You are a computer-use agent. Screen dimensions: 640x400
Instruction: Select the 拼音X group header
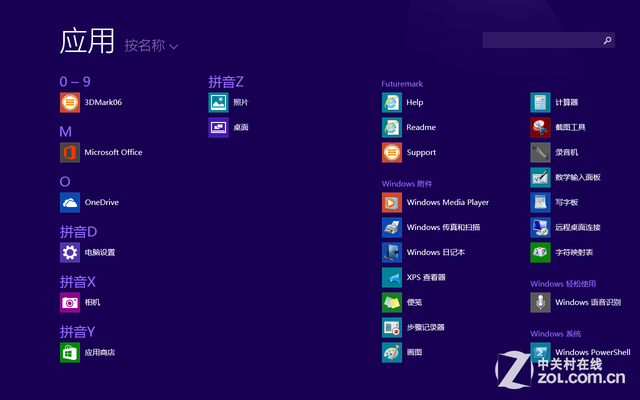(x=78, y=282)
